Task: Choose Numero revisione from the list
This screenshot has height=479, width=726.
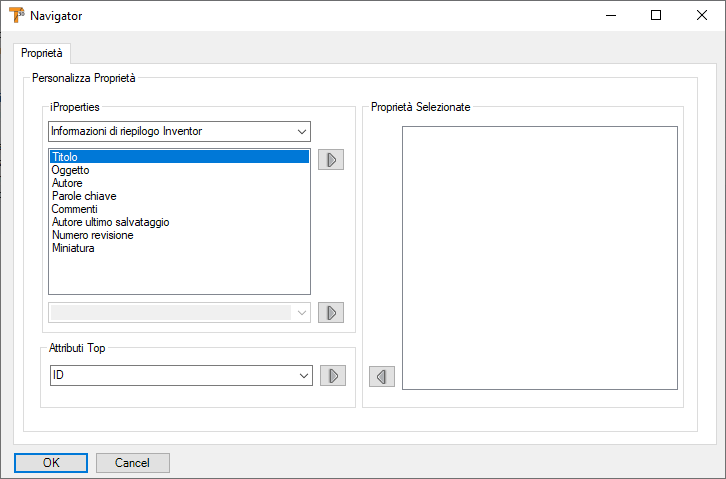Action: tap(93, 235)
